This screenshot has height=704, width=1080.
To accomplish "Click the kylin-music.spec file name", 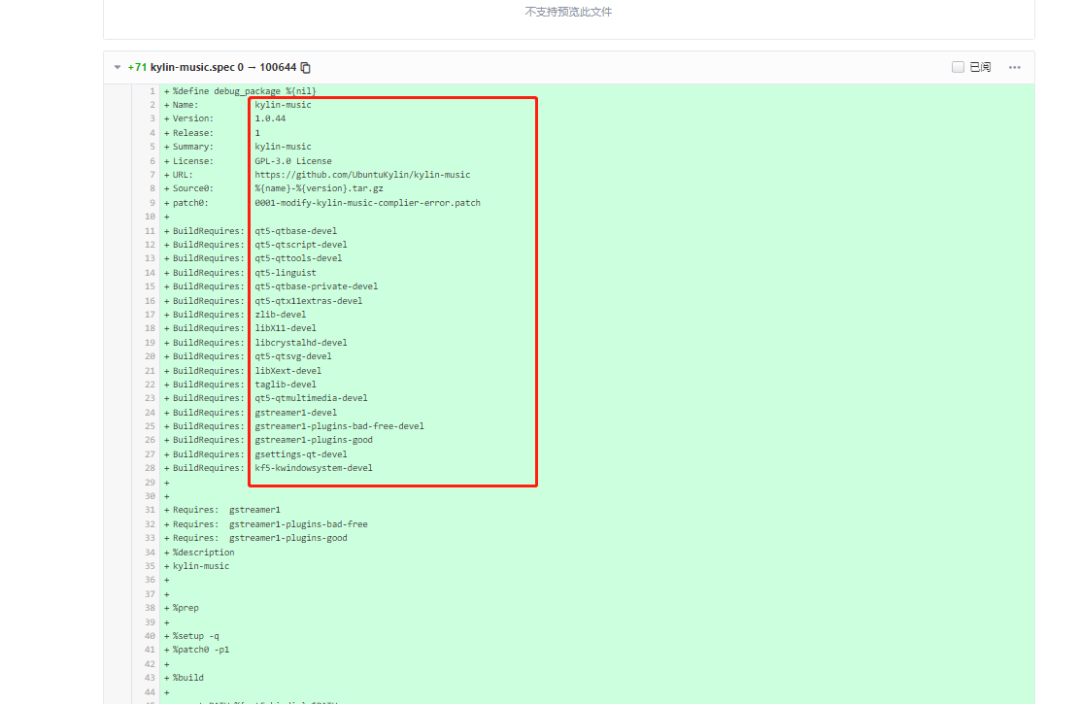I will 193,68.
